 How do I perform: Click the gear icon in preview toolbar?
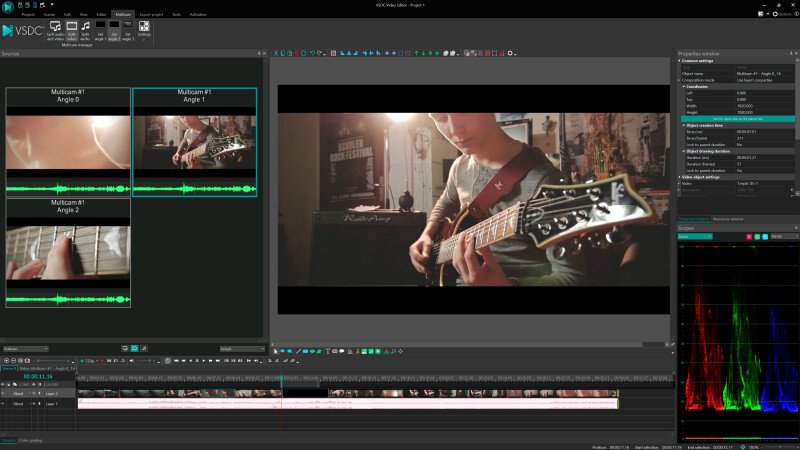510,53
